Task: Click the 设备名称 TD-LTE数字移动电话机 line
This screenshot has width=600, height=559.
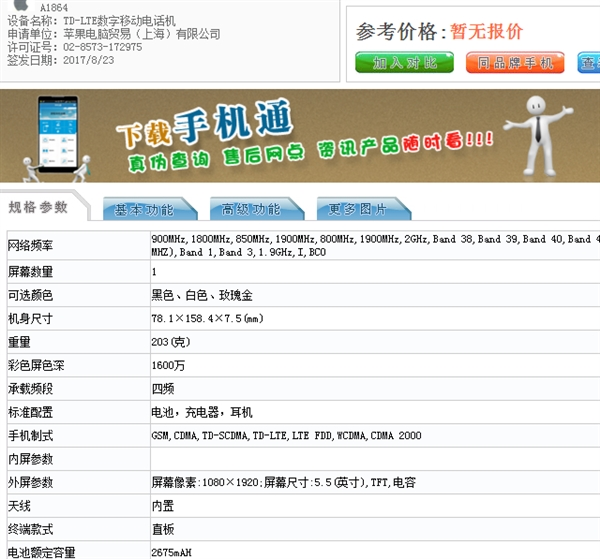Action: click(x=91, y=21)
